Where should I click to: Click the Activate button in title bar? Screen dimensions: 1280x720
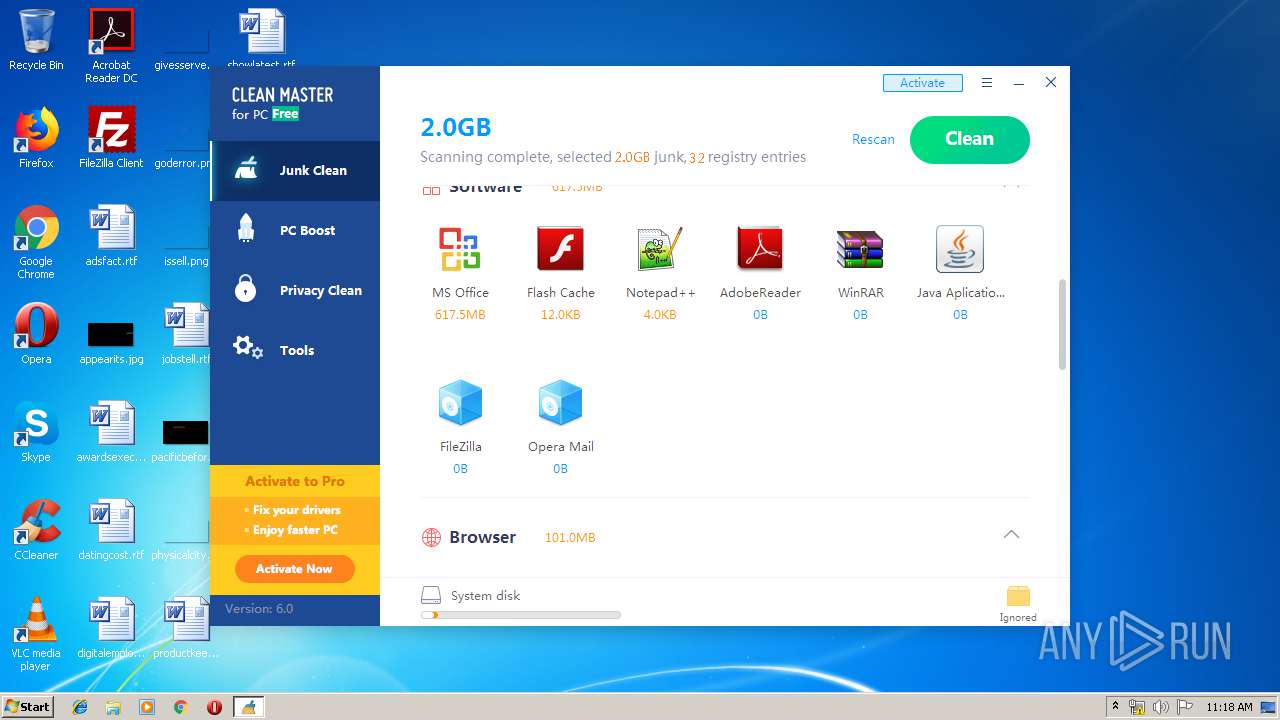click(922, 83)
